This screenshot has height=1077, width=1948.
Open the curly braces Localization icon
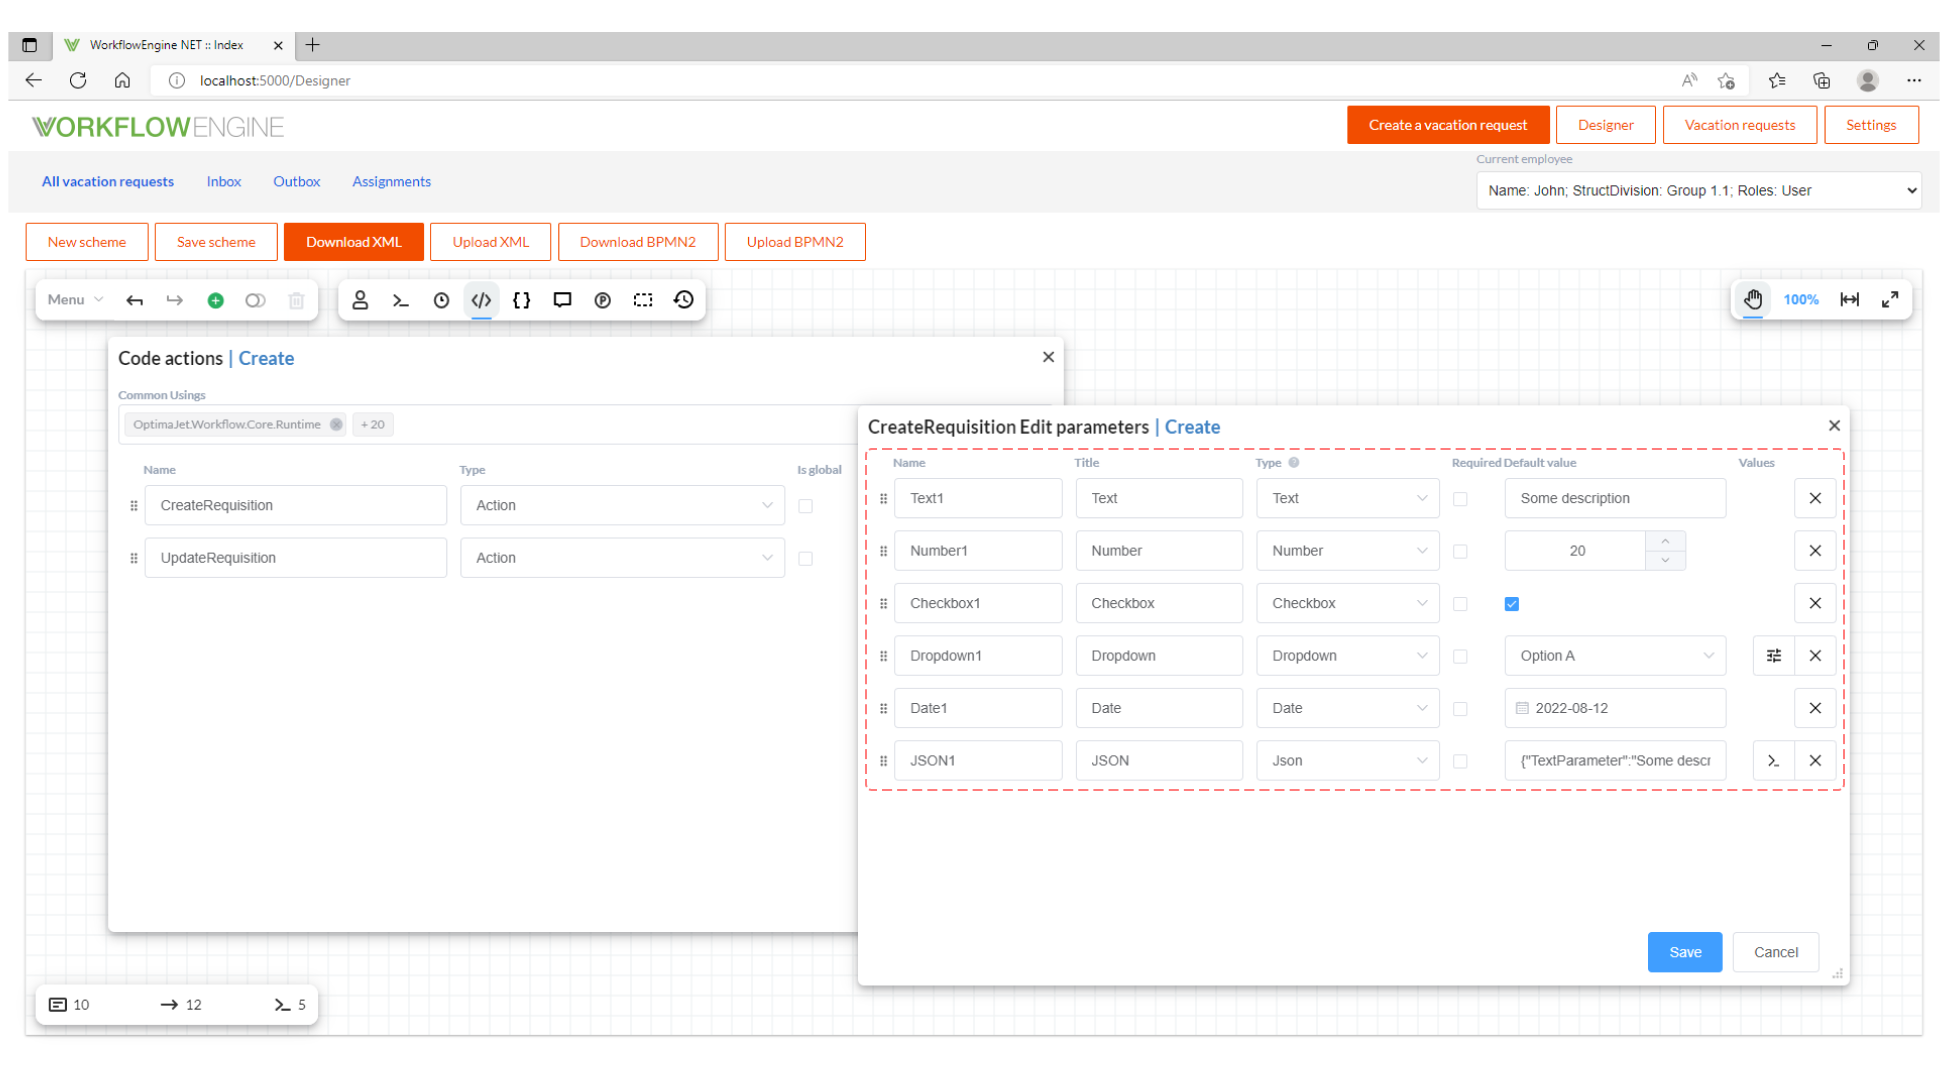522,300
